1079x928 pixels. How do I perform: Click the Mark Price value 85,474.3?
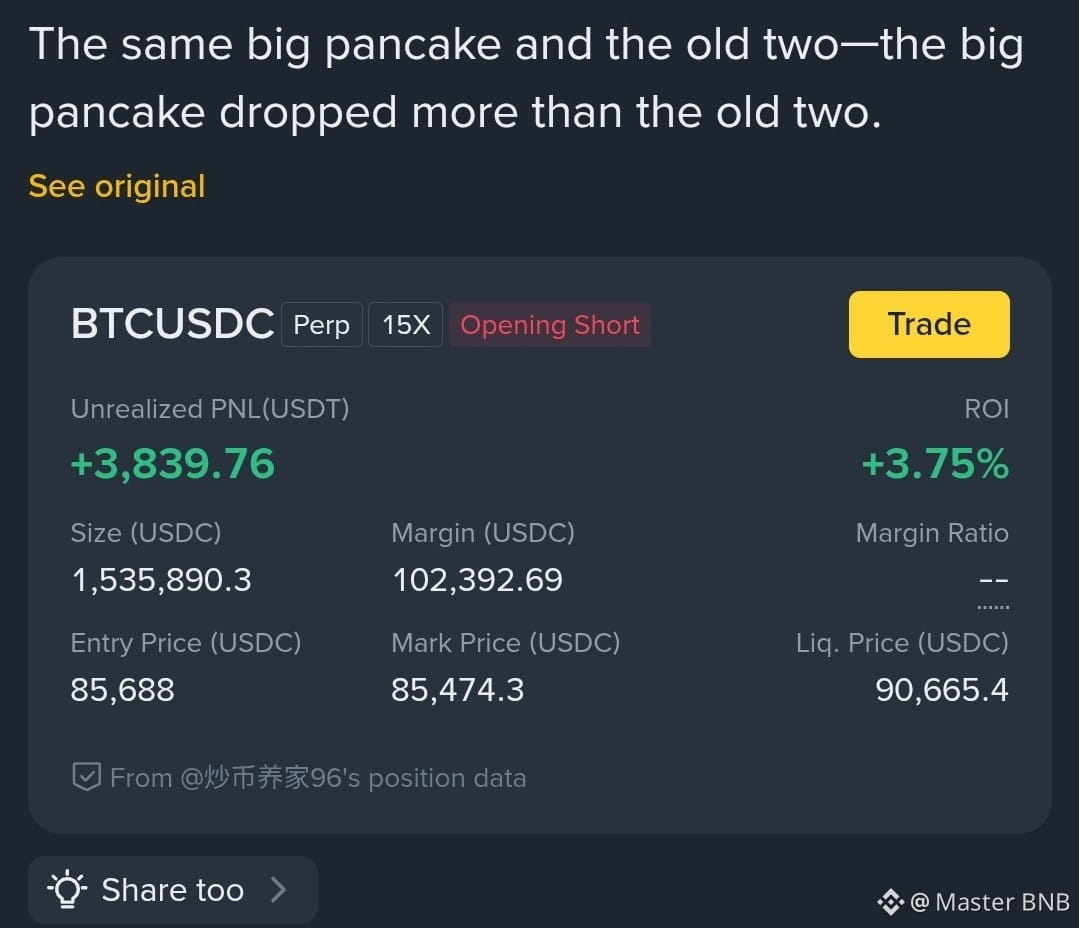coord(458,689)
